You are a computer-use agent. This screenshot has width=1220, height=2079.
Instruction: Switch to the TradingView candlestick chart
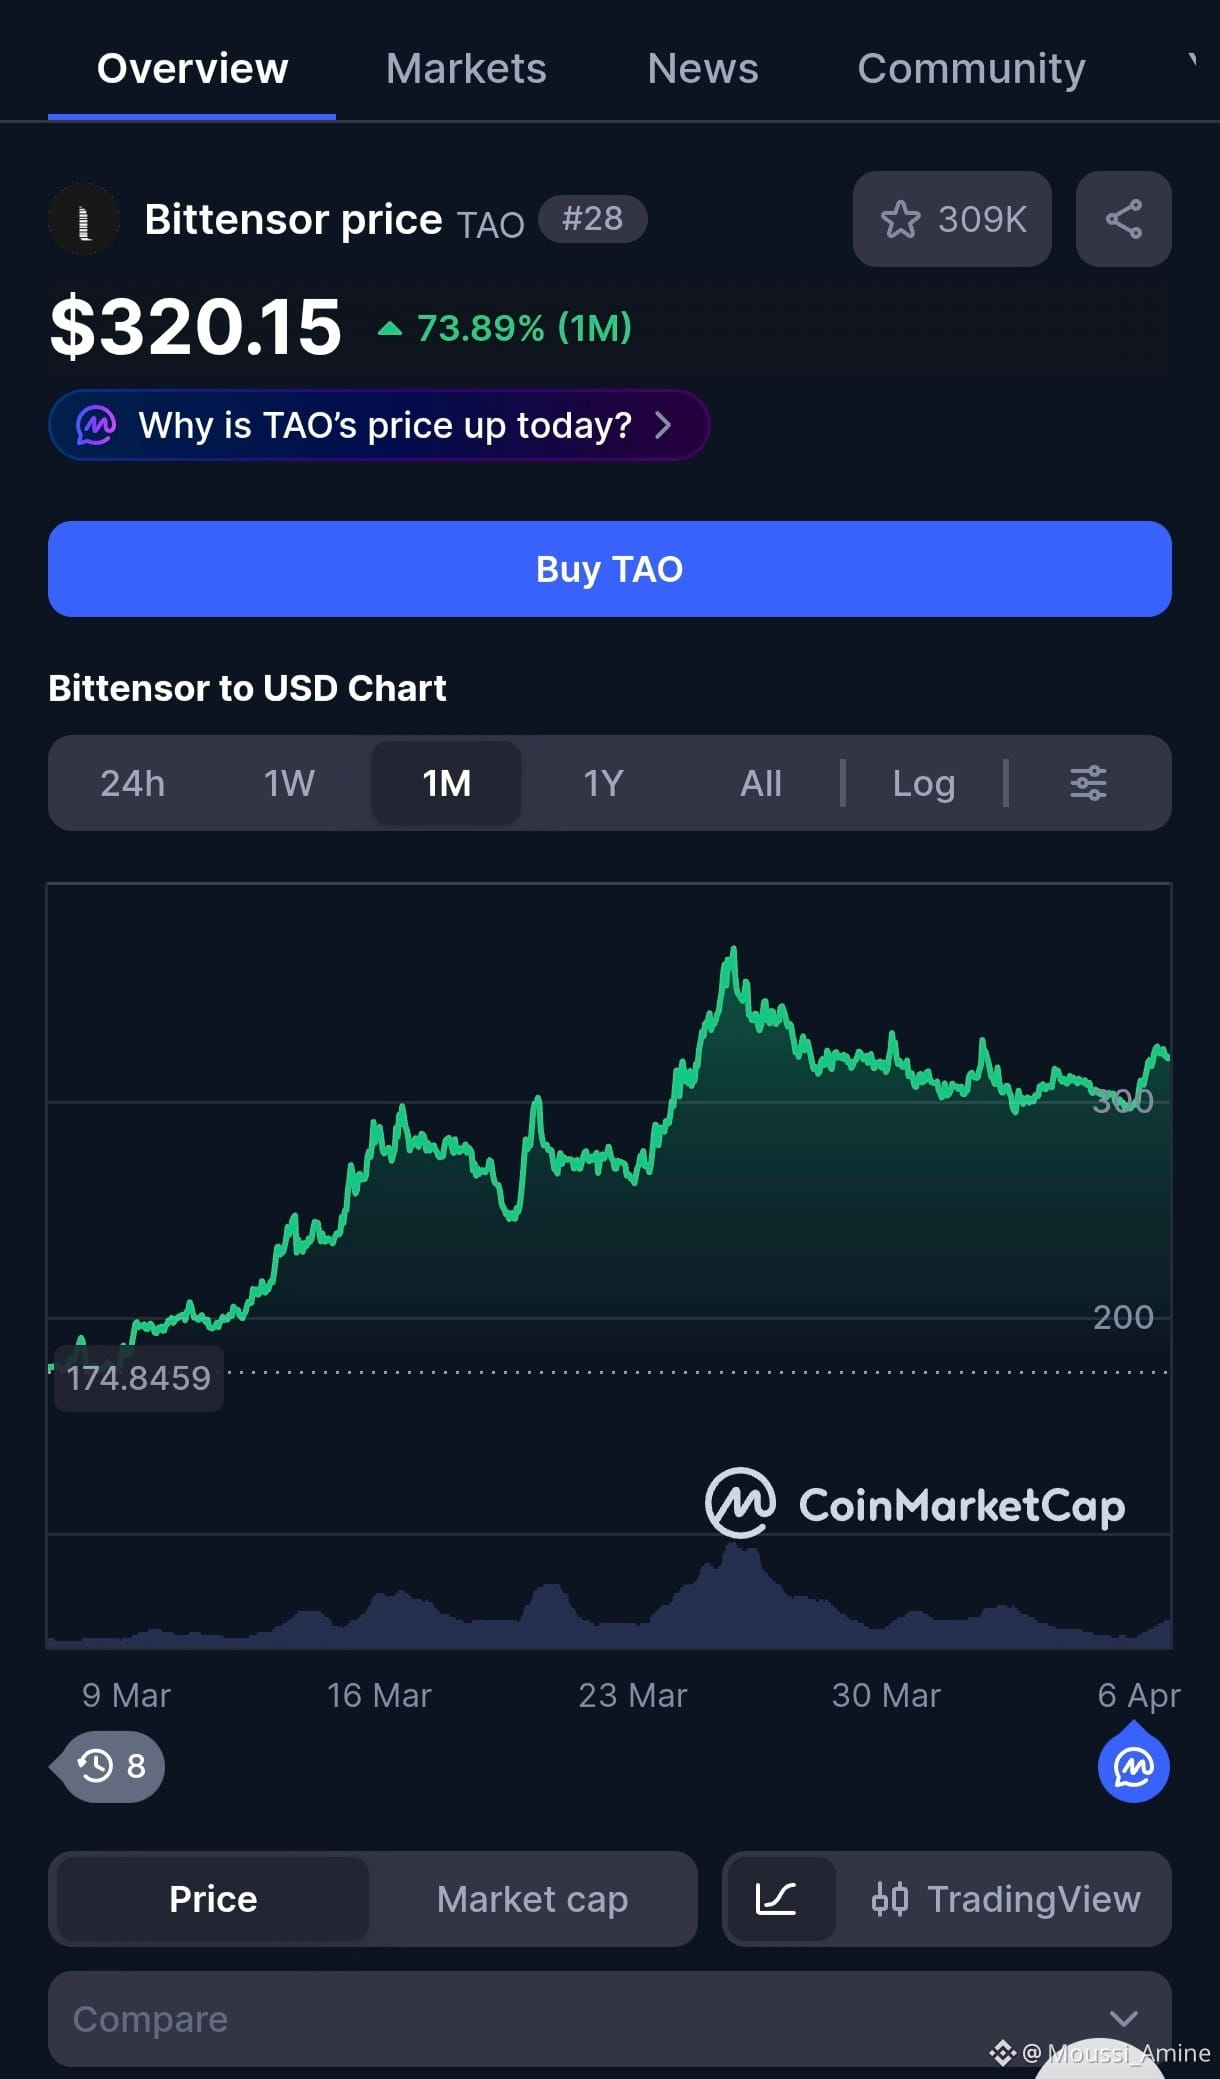point(1005,1899)
